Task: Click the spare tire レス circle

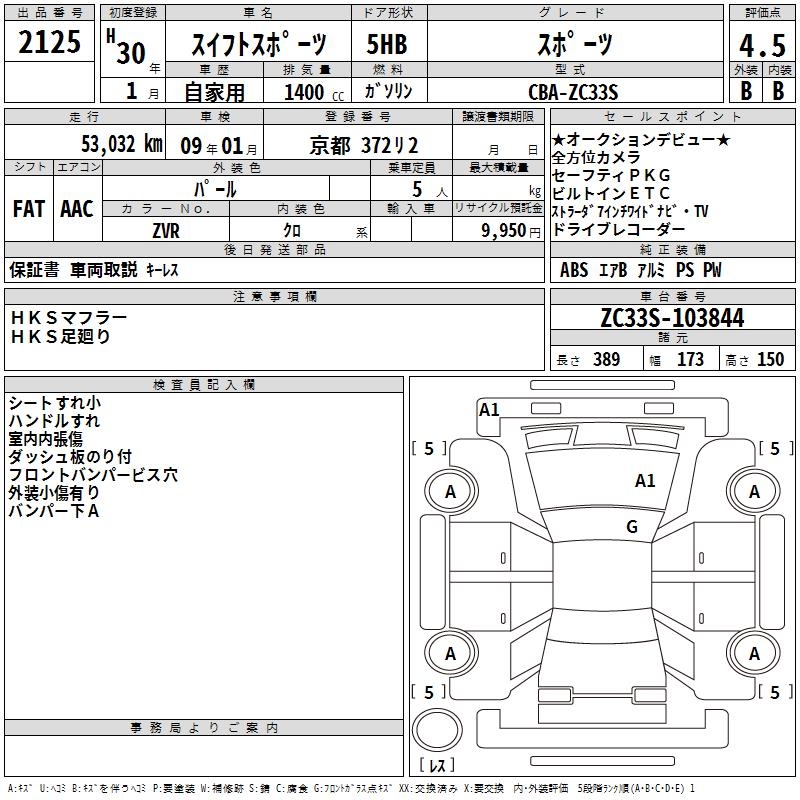Action: [437, 729]
